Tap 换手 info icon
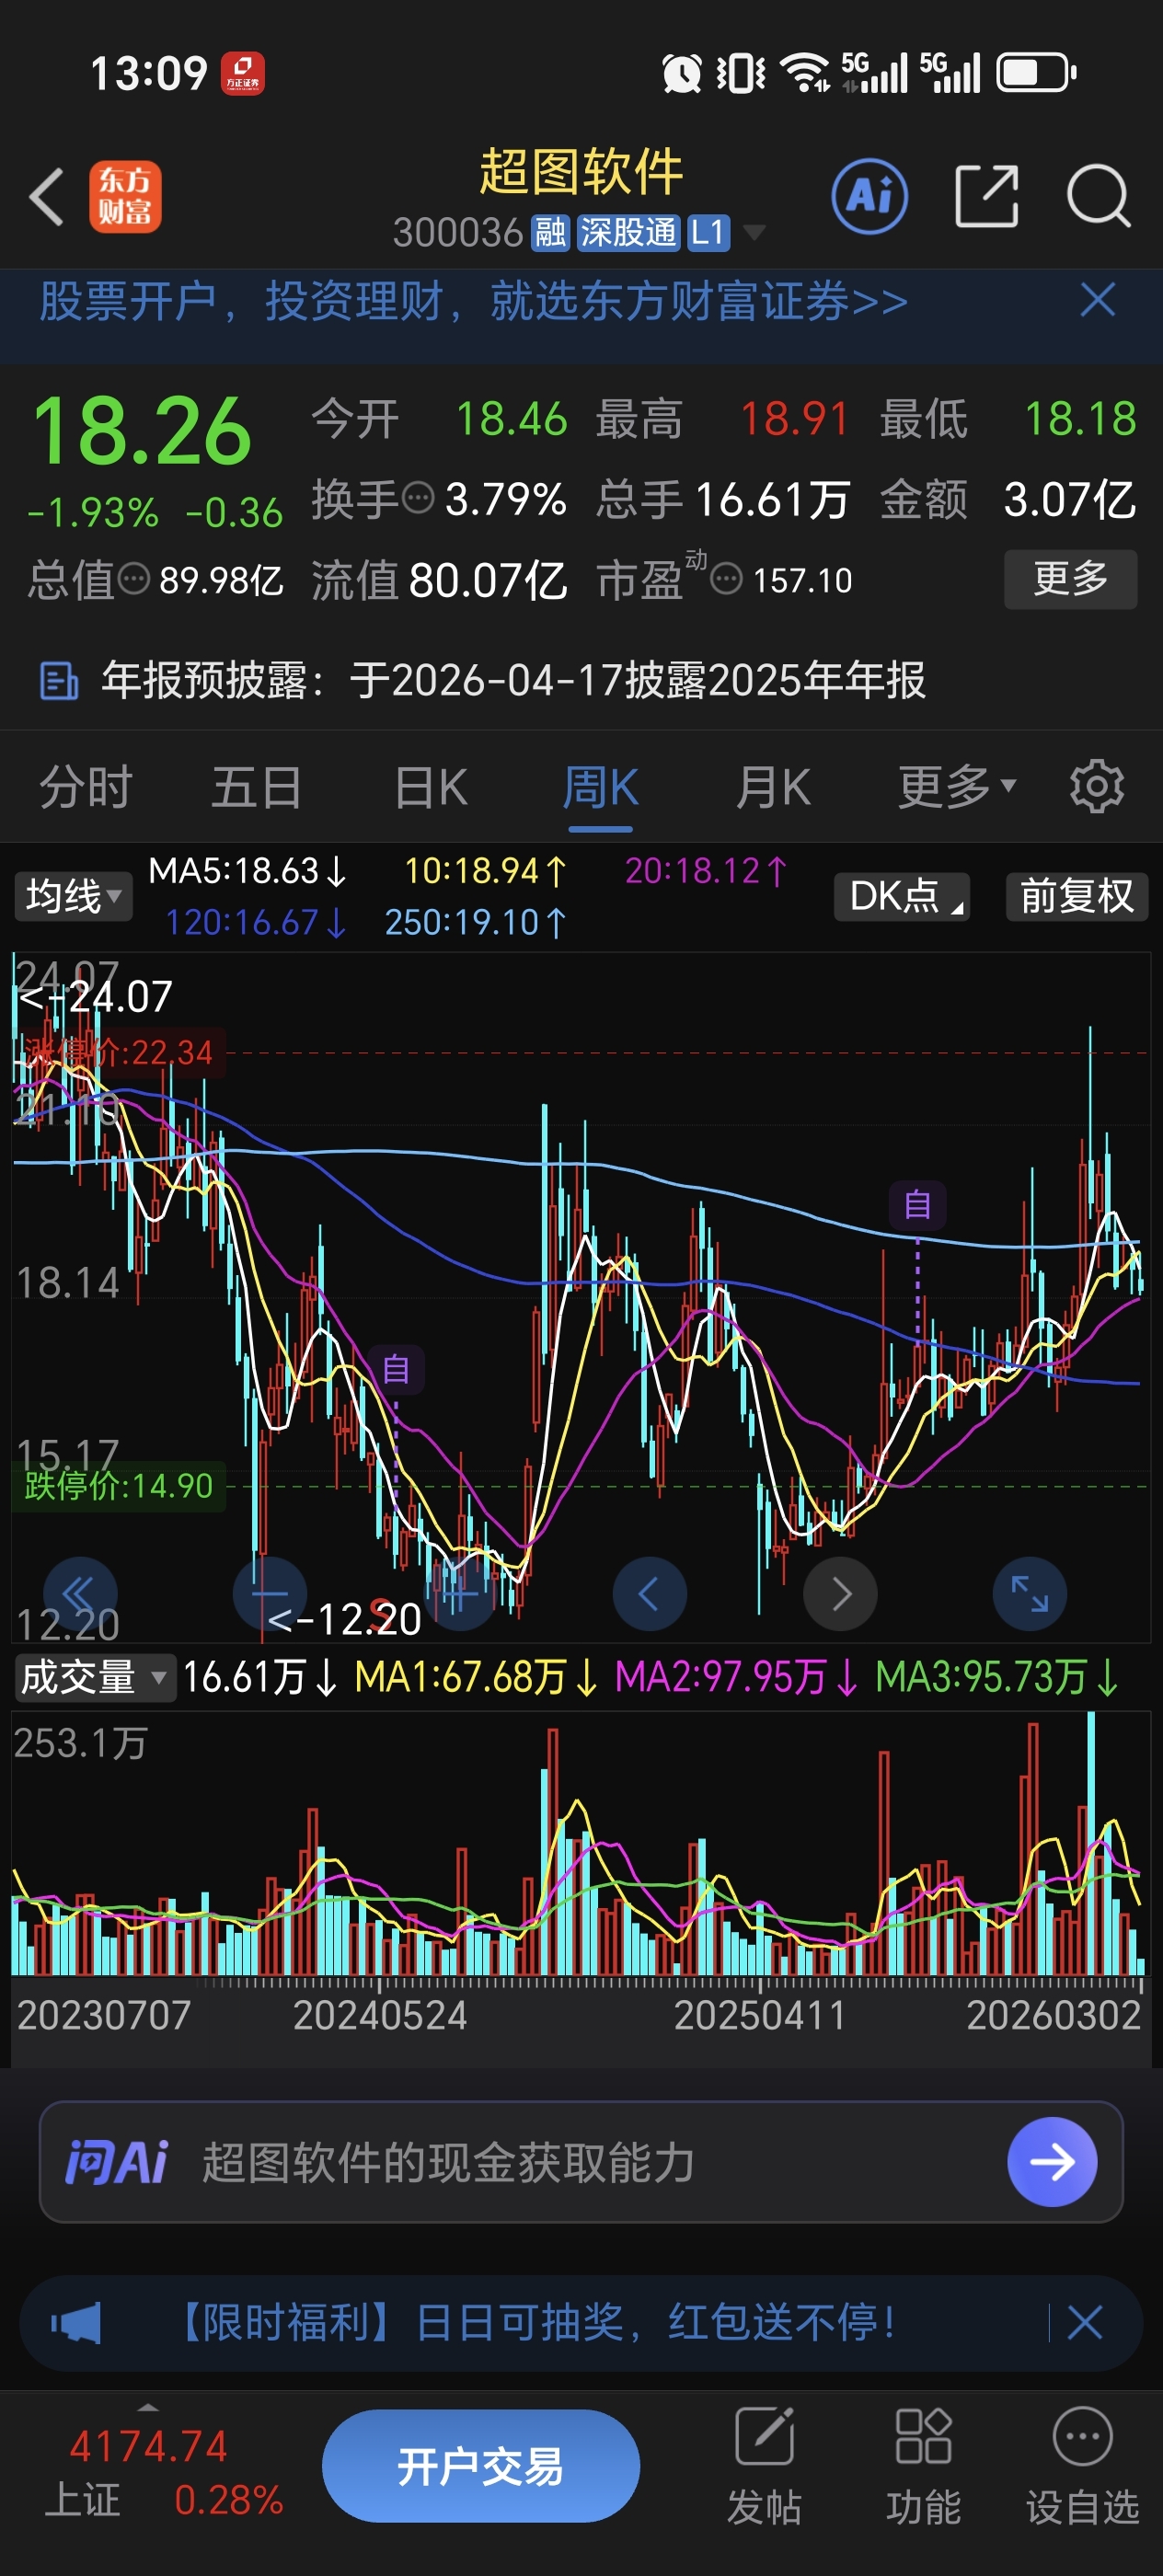The width and height of the screenshot is (1163, 2576). pos(418,497)
